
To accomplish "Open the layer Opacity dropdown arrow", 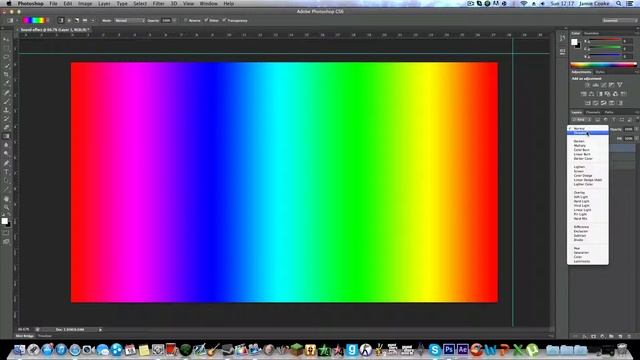I will 636,129.
